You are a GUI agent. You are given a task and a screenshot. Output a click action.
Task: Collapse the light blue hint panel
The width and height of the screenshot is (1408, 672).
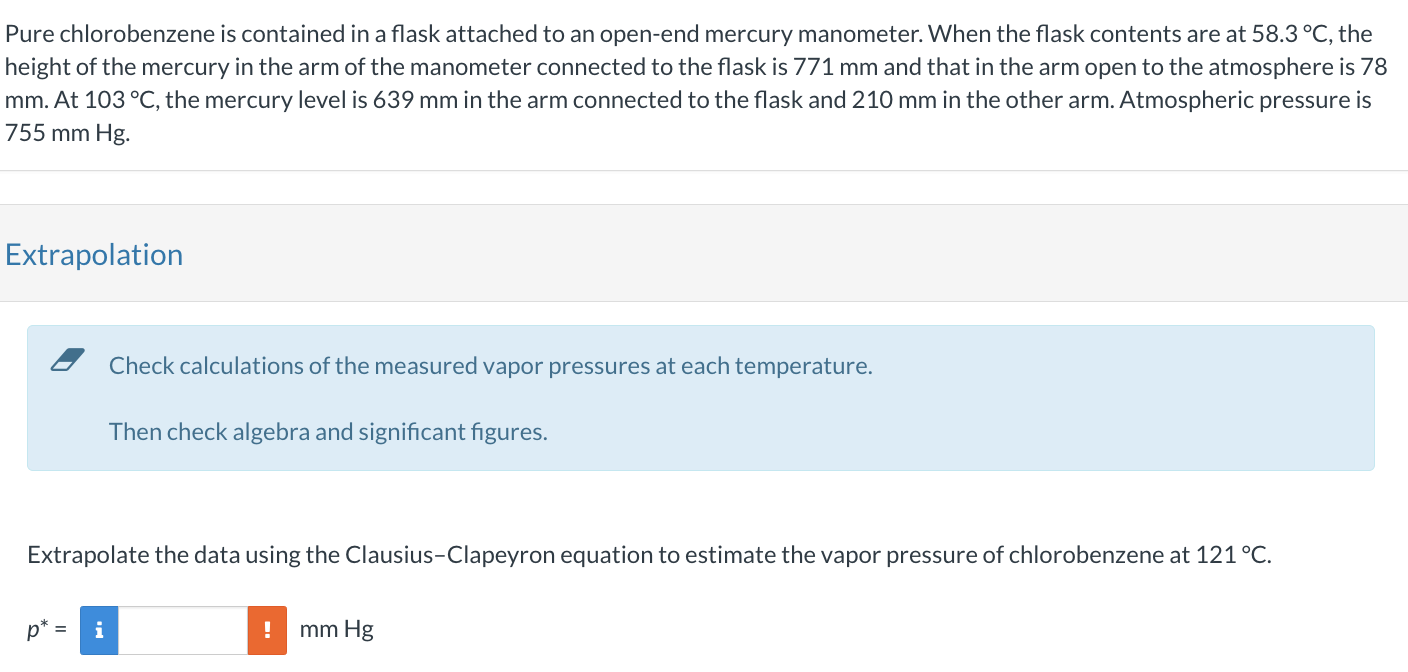pyautogui.click(x=700, y=397)
